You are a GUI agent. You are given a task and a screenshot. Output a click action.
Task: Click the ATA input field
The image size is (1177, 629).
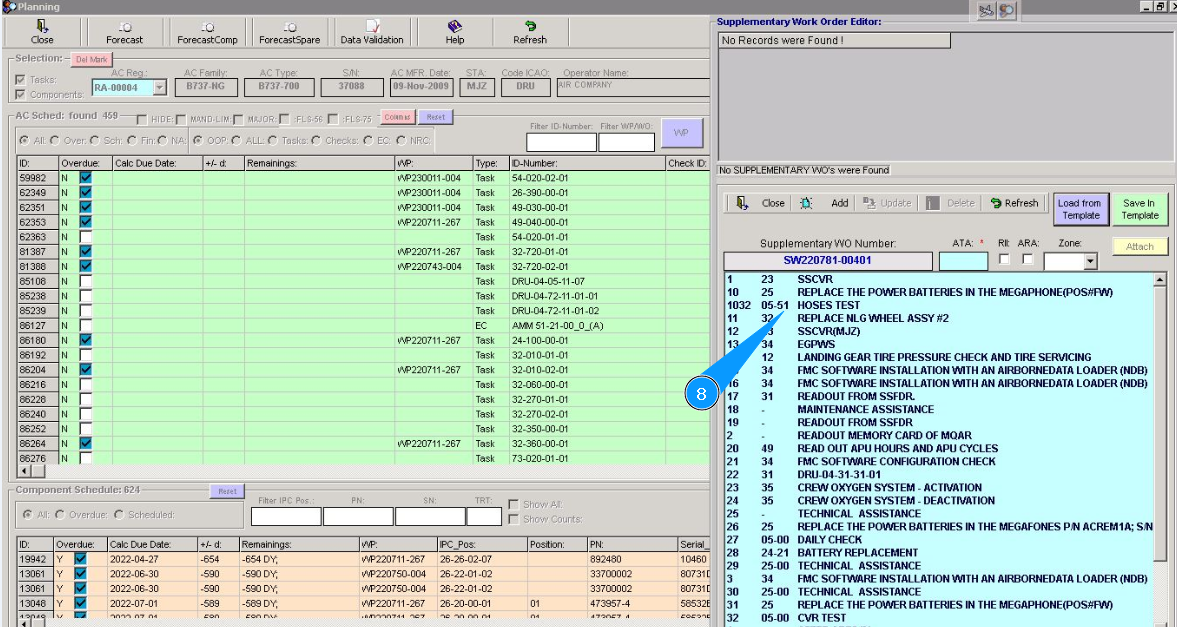pos(963,261)
